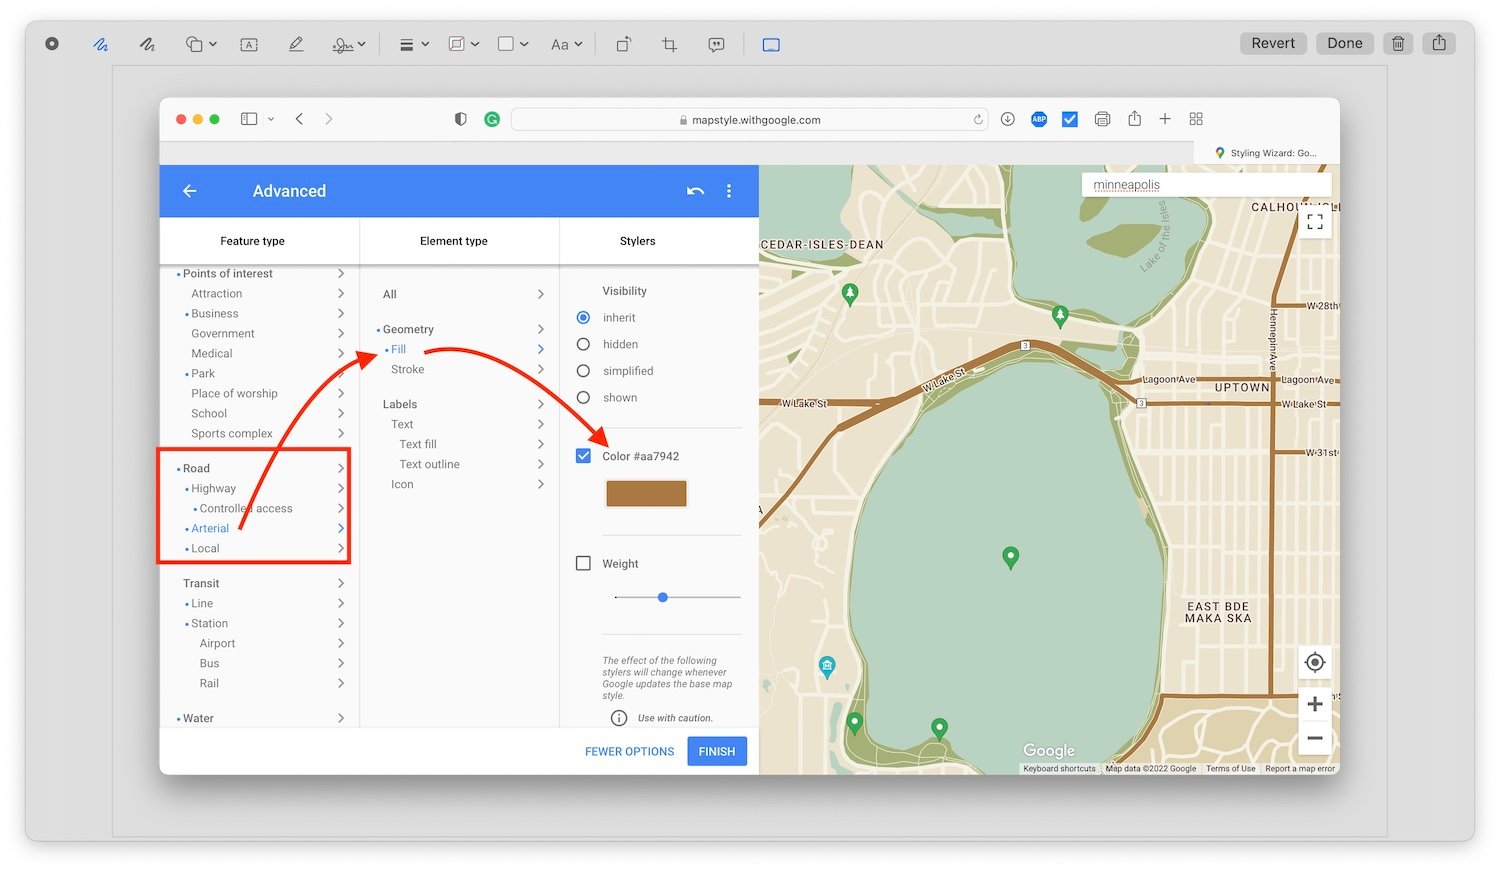Switch to the Stylers column header
This screenshot has height=871, width=1500.
637,241
